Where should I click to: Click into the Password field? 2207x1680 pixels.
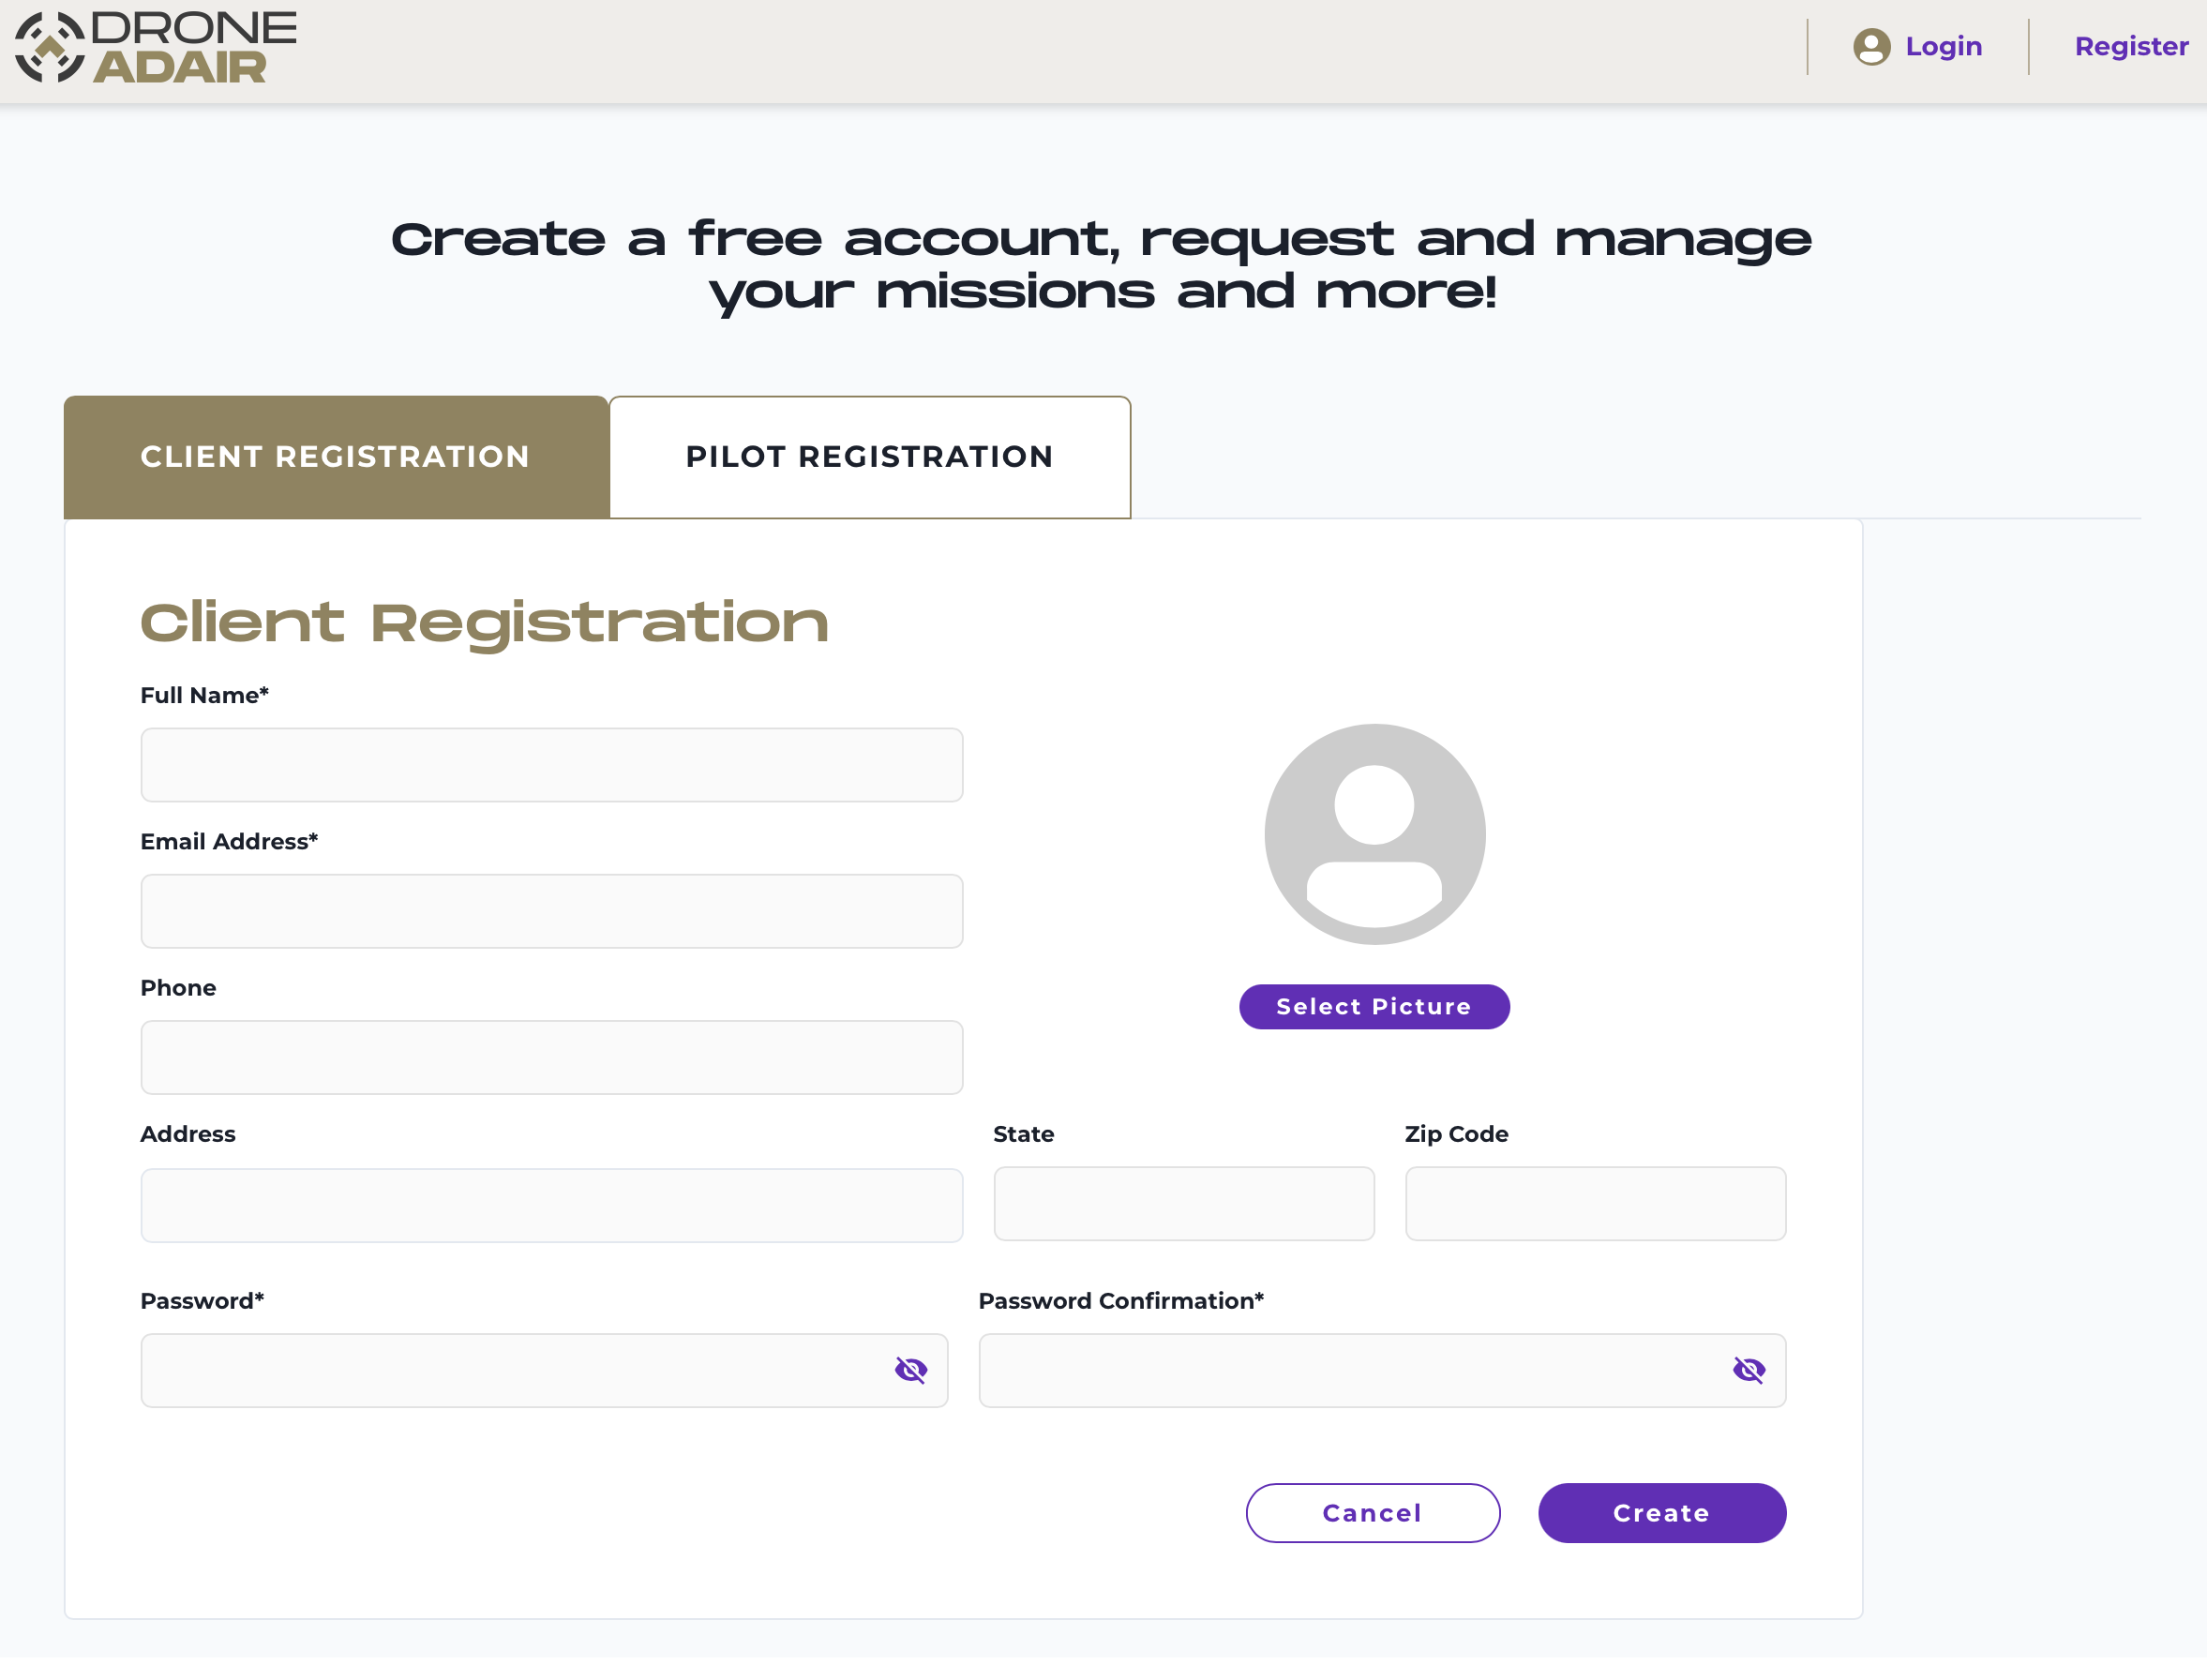pyautogui.click(x=544, y=1370)
